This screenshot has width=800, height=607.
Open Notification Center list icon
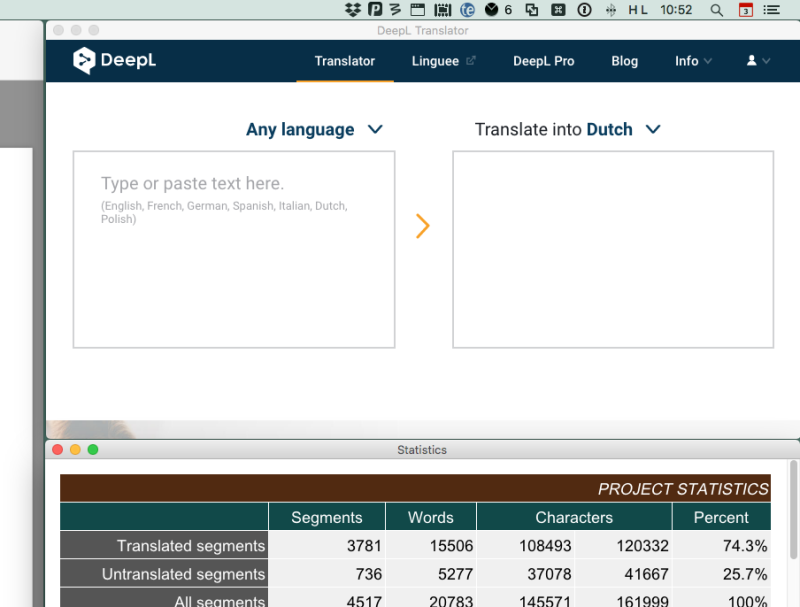point(771,10)
